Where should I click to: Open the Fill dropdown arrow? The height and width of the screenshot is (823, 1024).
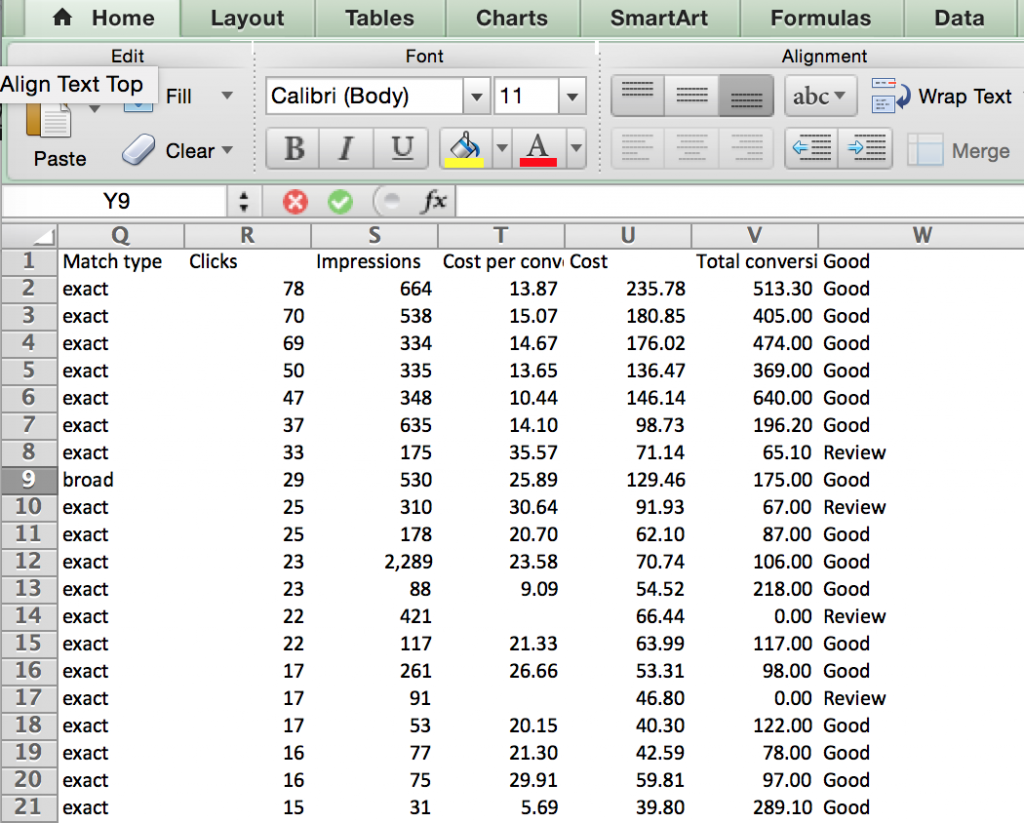tap(227, 95)
